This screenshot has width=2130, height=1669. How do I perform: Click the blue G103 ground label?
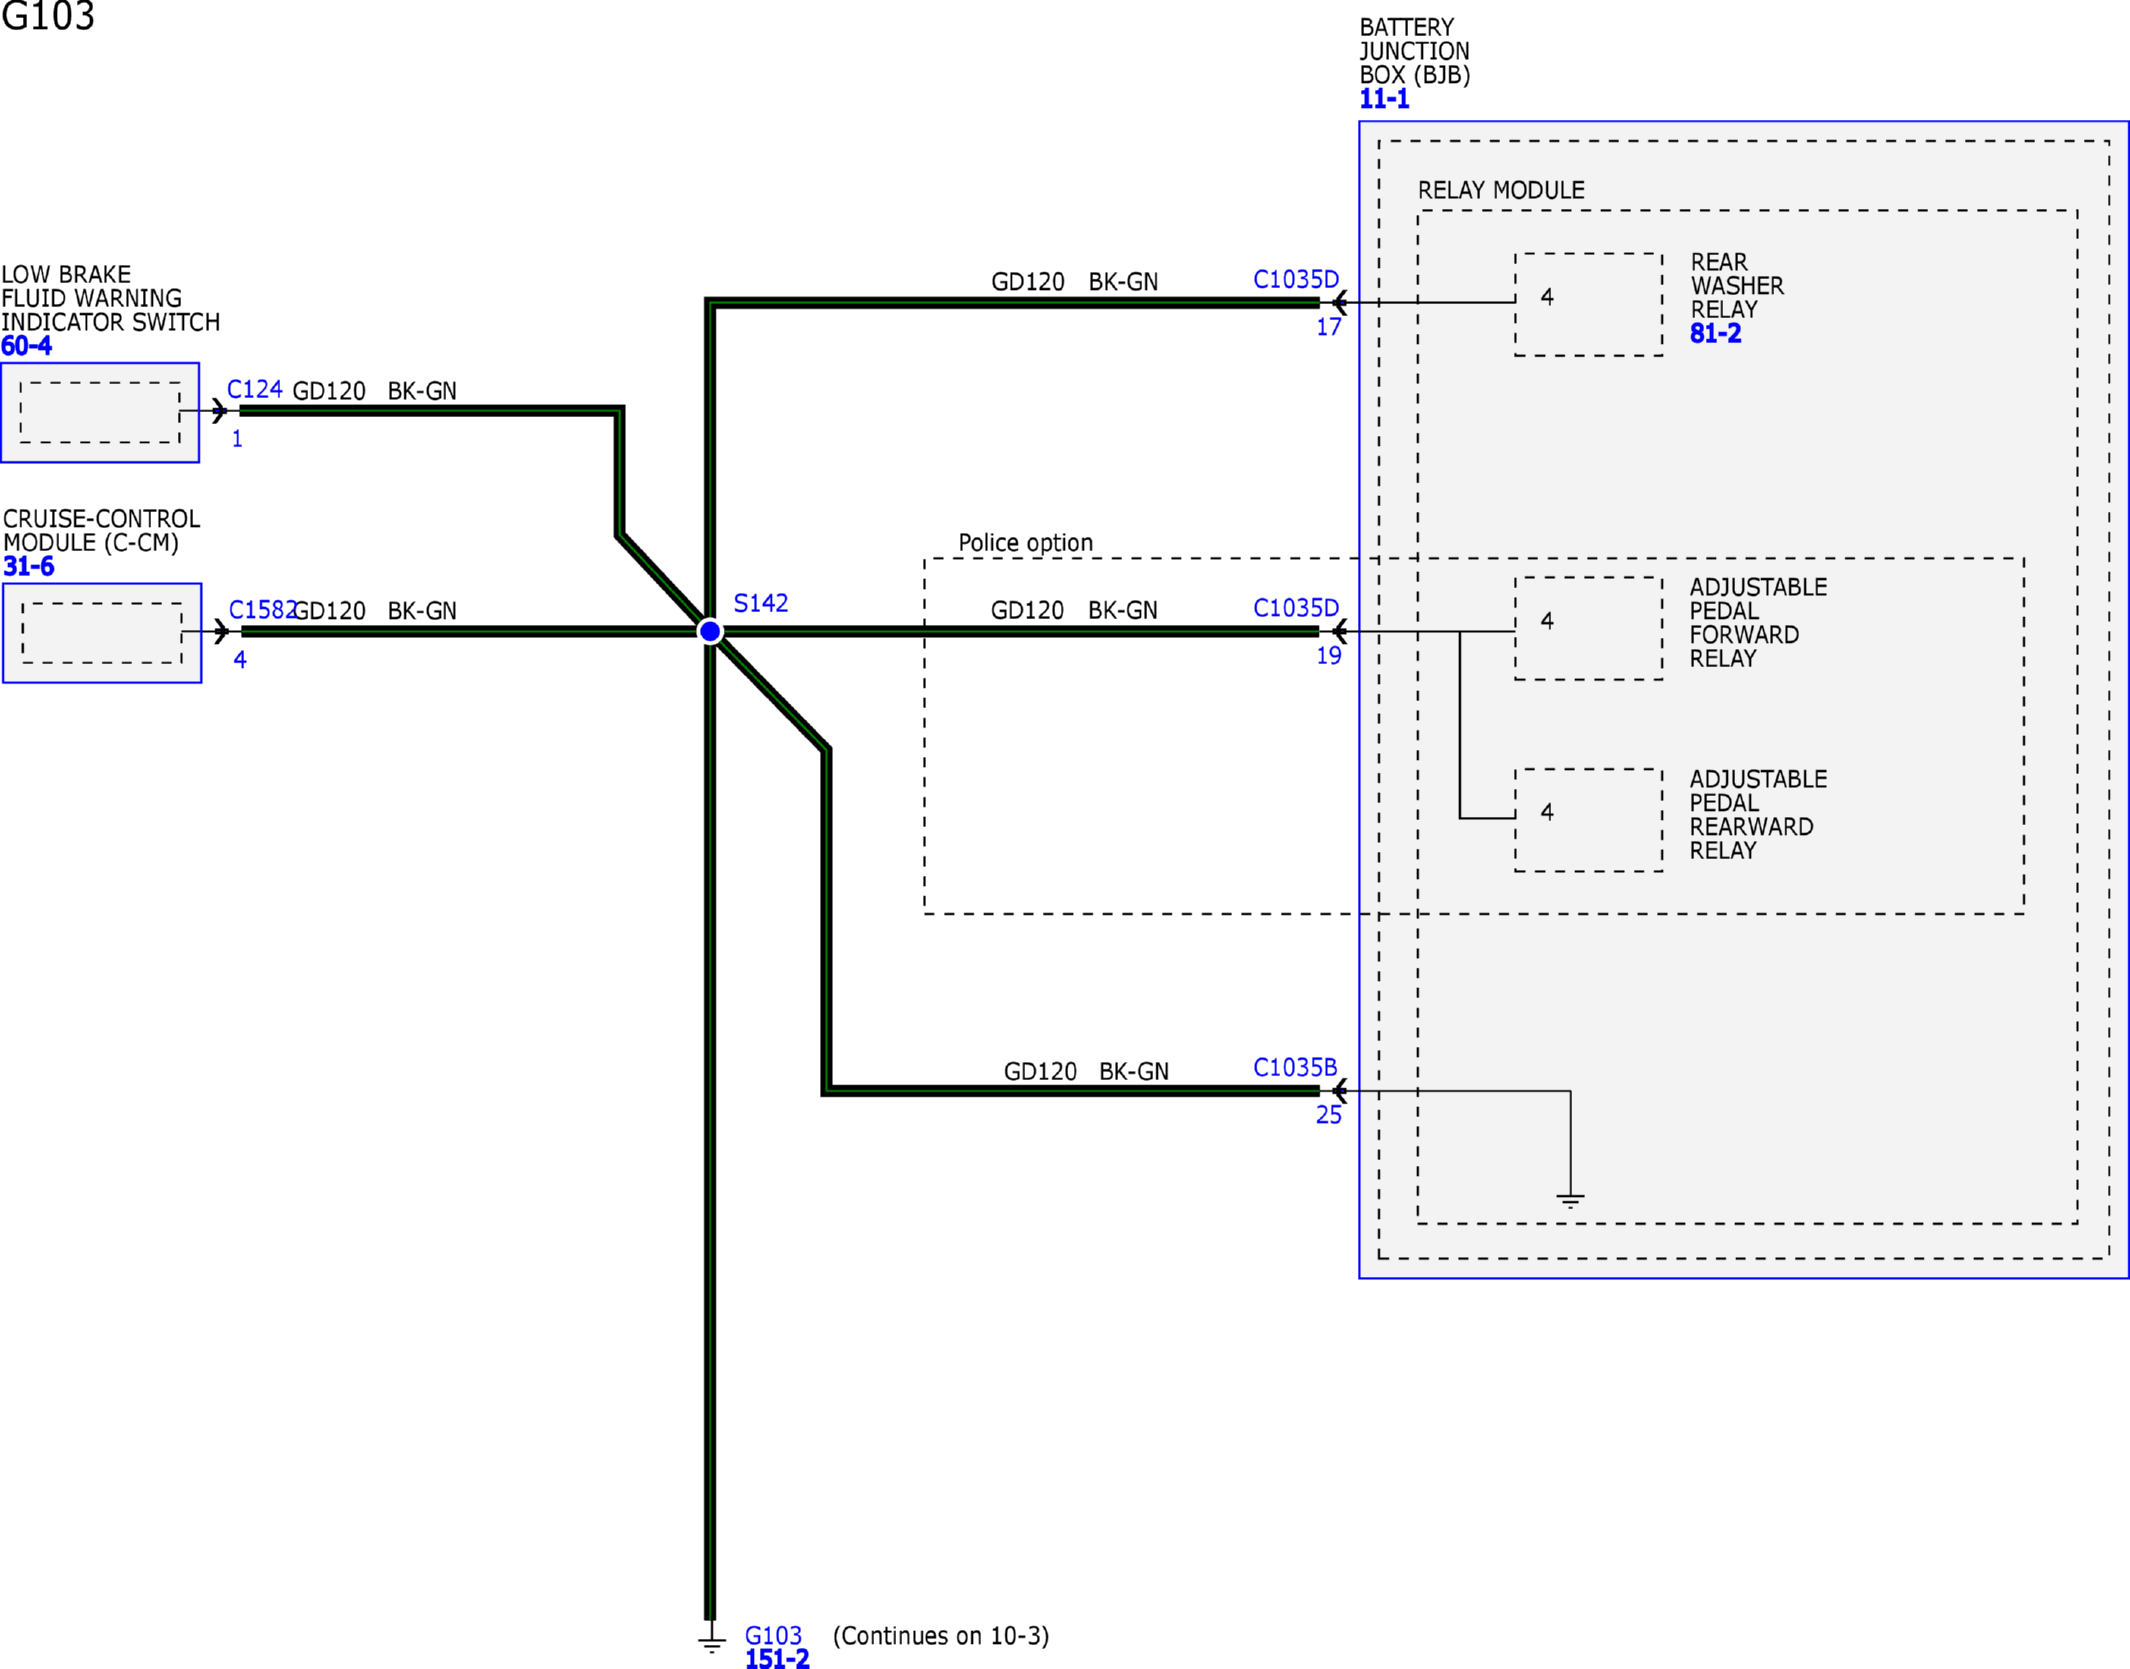773,1635
